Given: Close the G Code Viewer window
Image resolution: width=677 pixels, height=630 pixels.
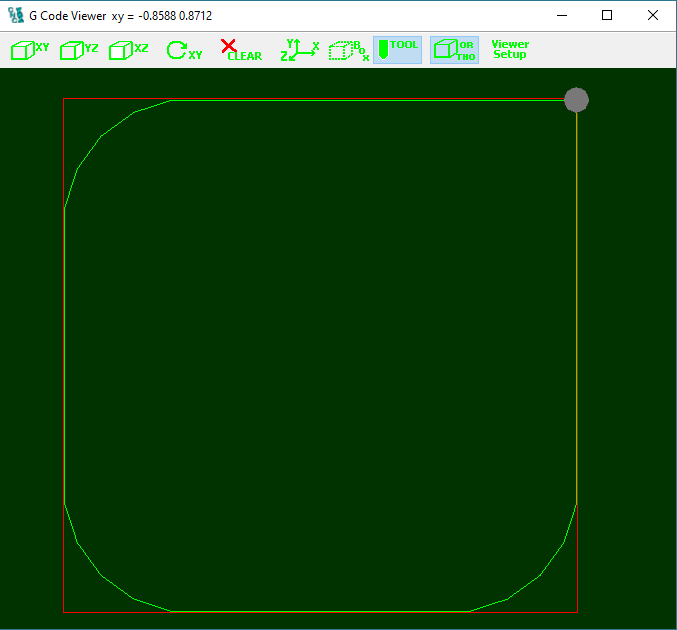Looking at the screenshot, I should tap(652, 16).
